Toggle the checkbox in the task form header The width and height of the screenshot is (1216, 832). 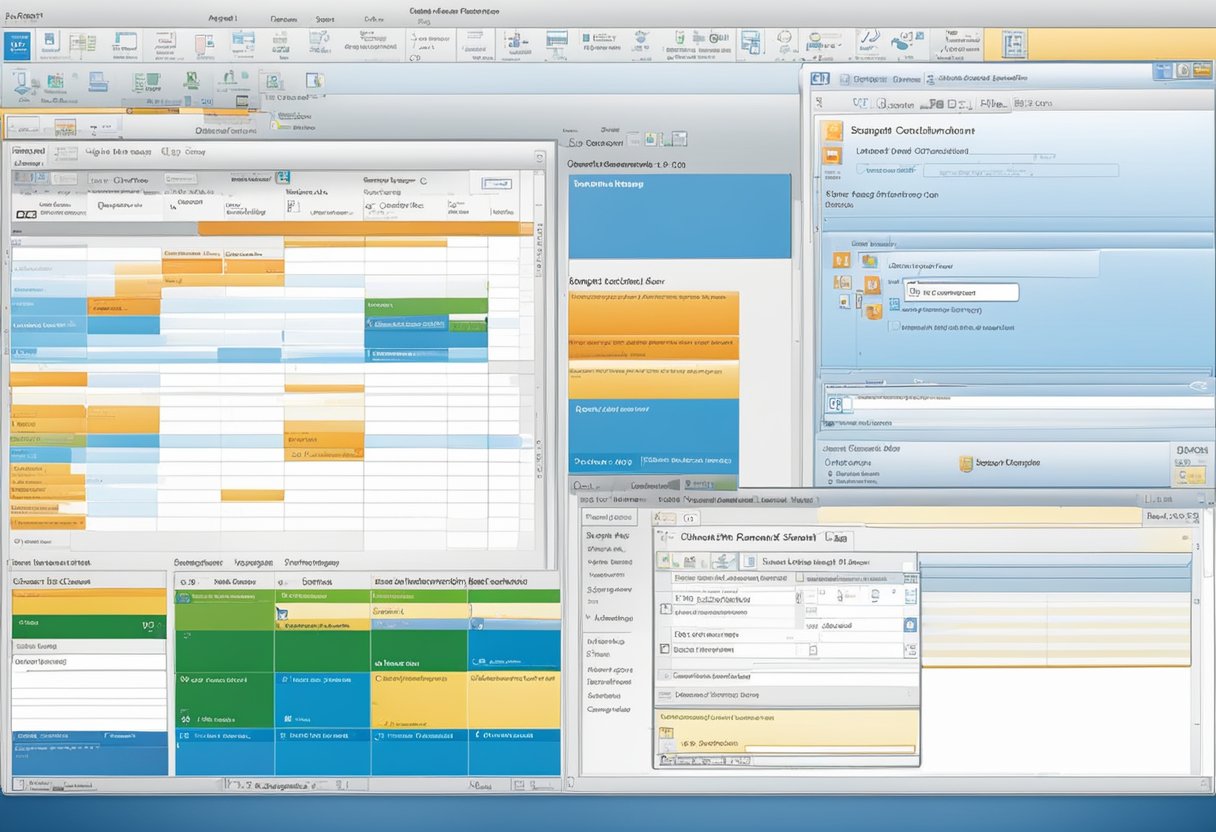800,578
